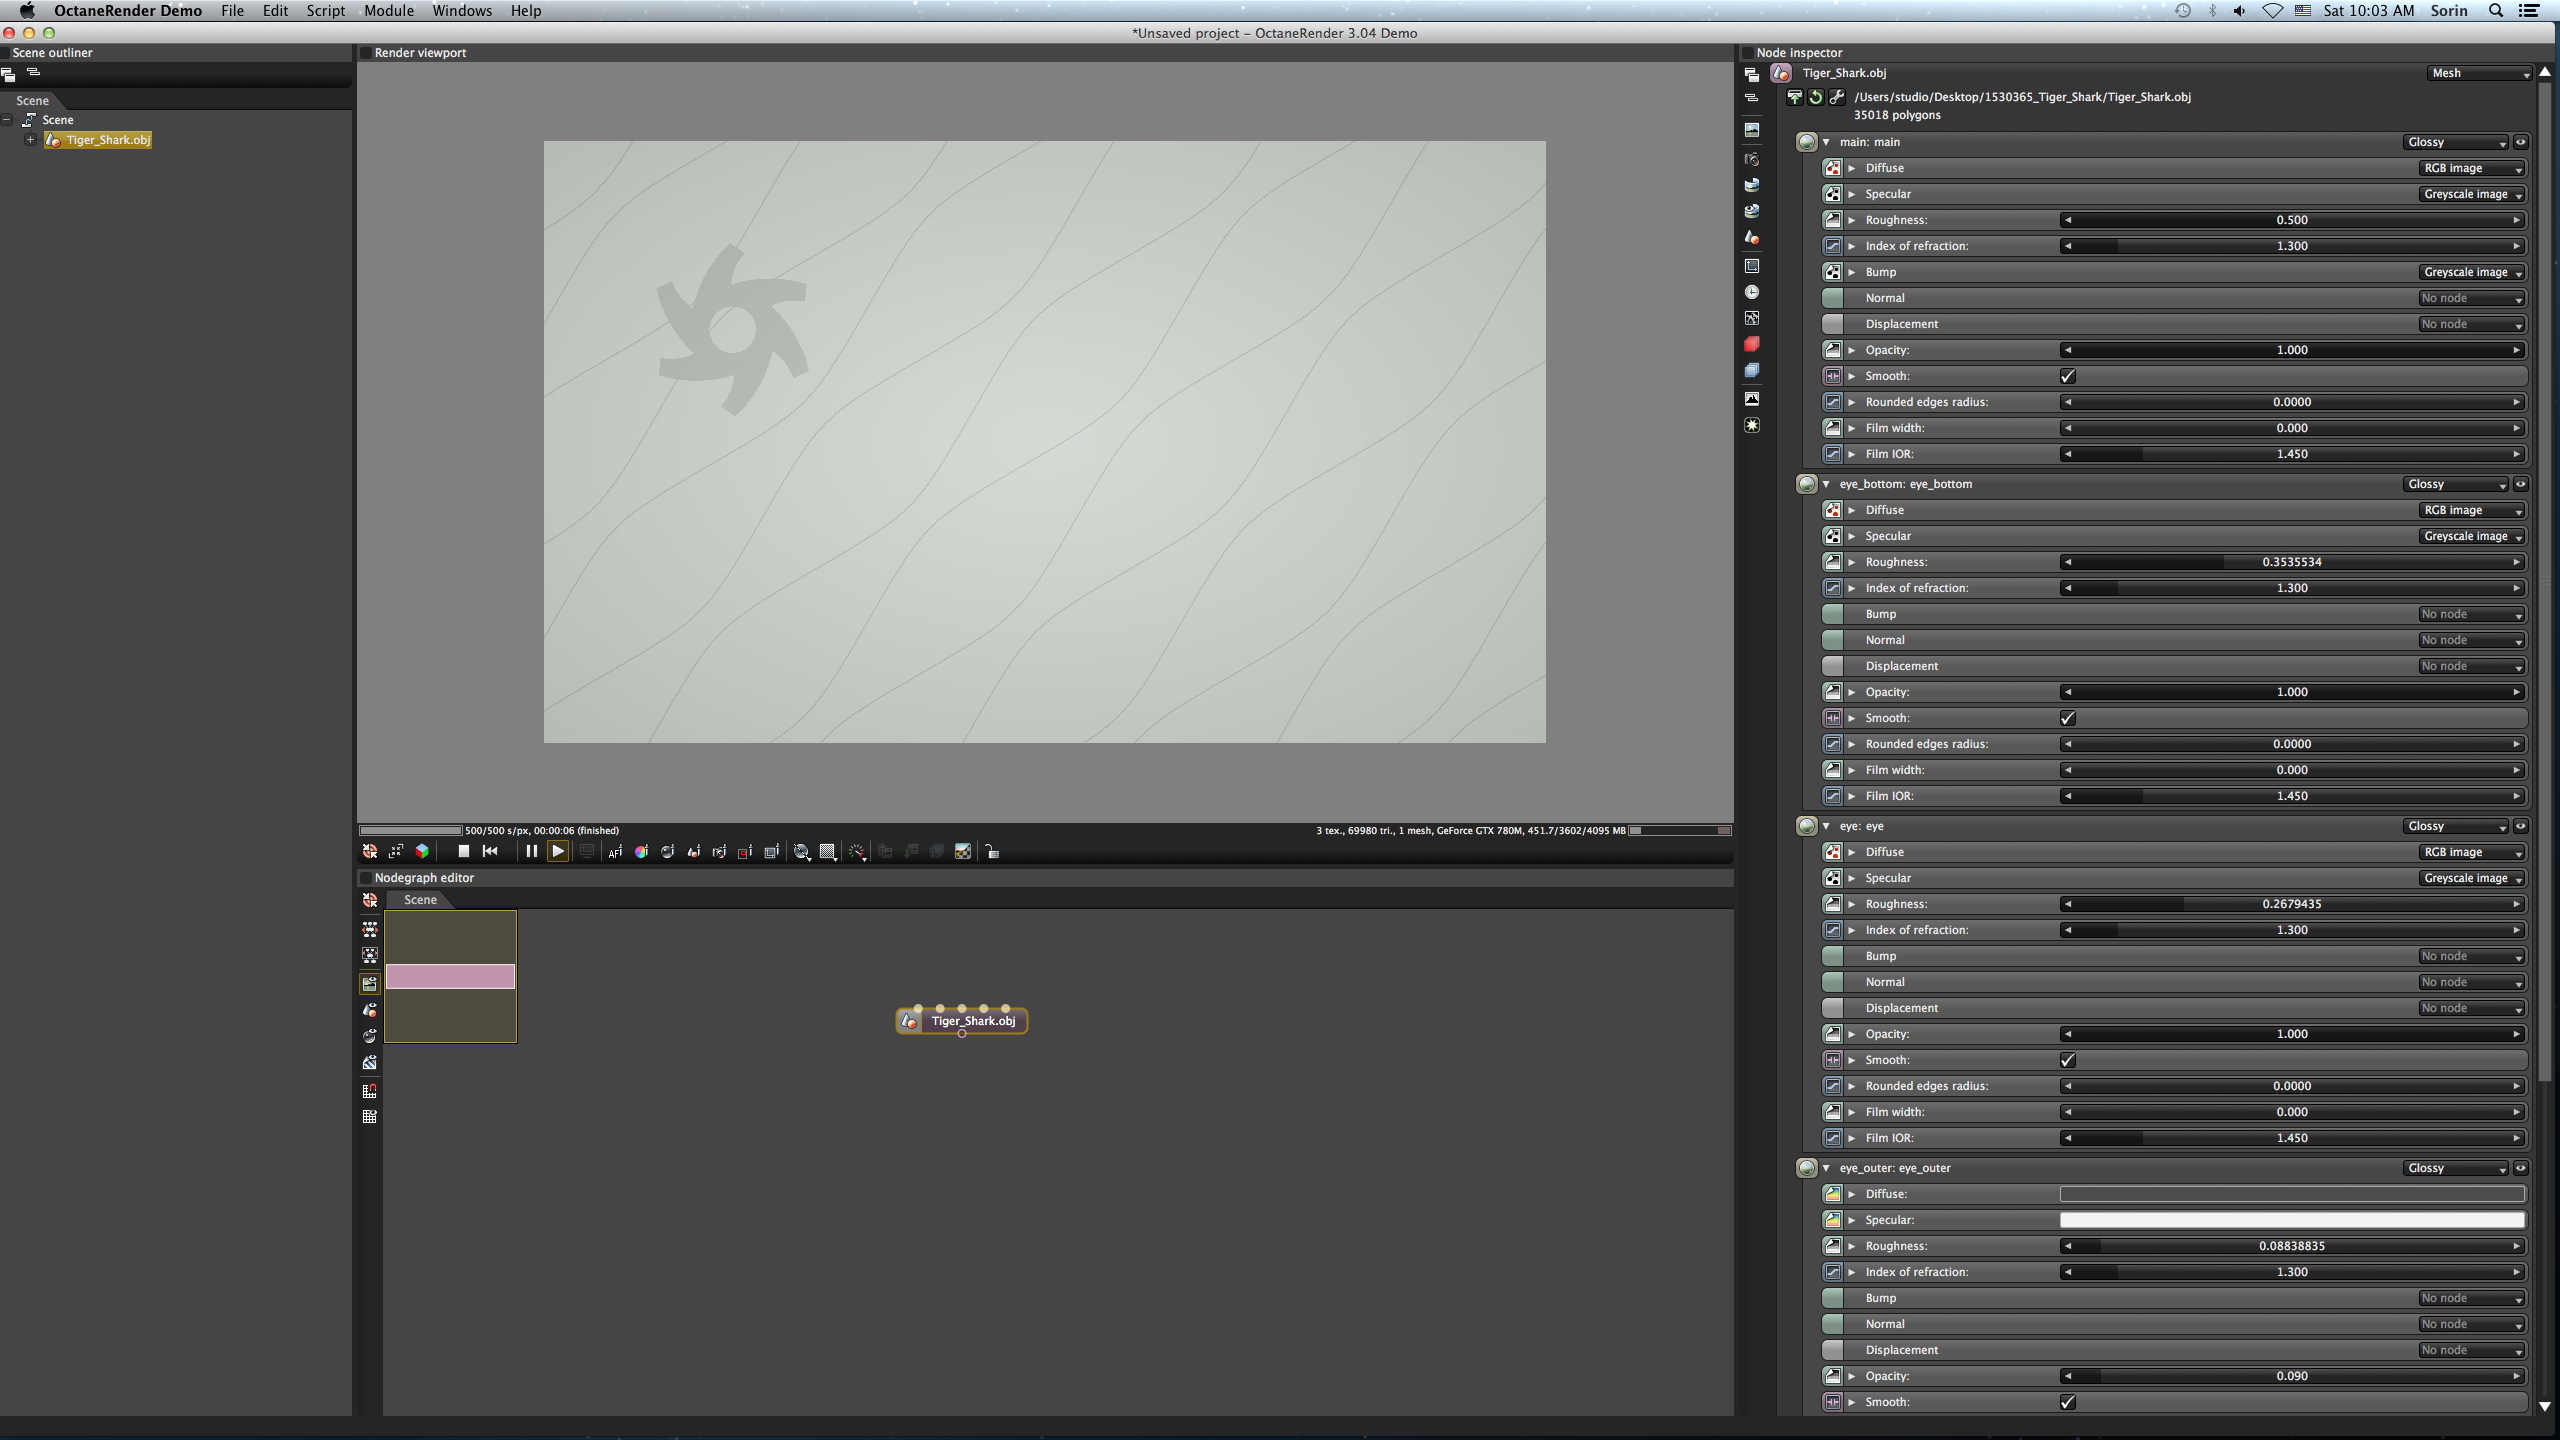Screen dimensions: 2560x1440
Task: Collapse the eye_bottom material section
Action: coord(1826,484)
